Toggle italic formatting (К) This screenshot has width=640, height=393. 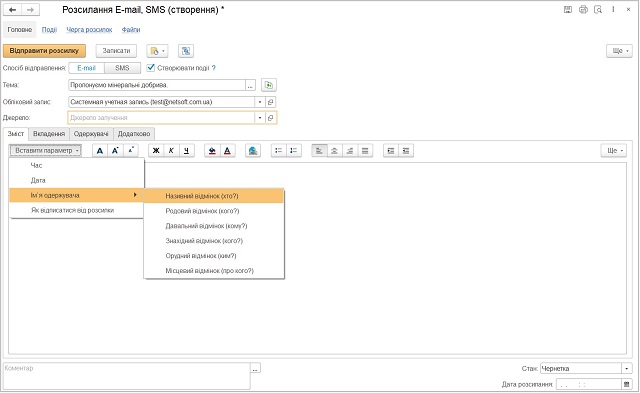pyautogui.click(x=171, y=151)
